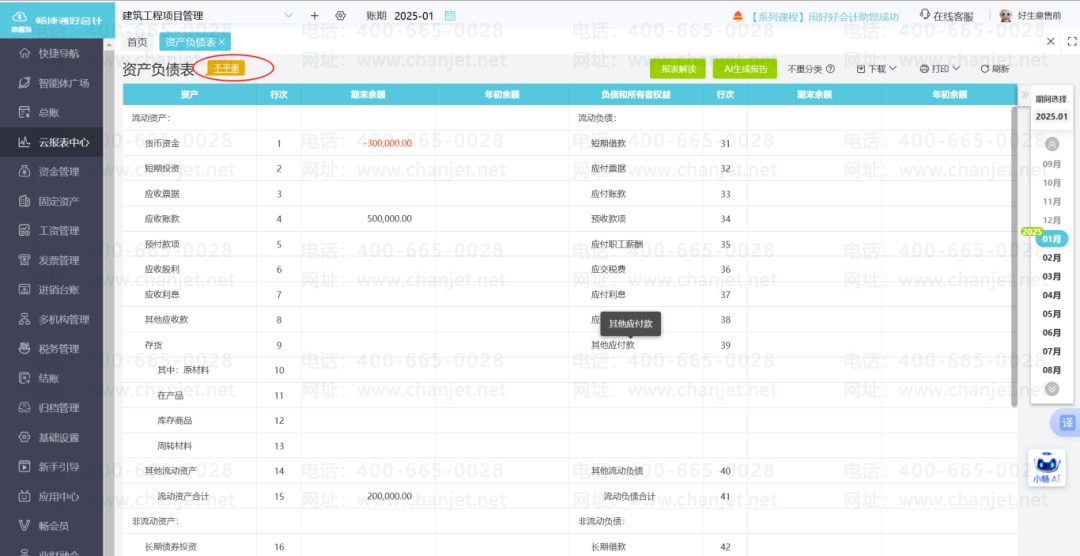1080x556 pixels.
Task: Open the 下载 dropdown
Action: coord(876,69)
